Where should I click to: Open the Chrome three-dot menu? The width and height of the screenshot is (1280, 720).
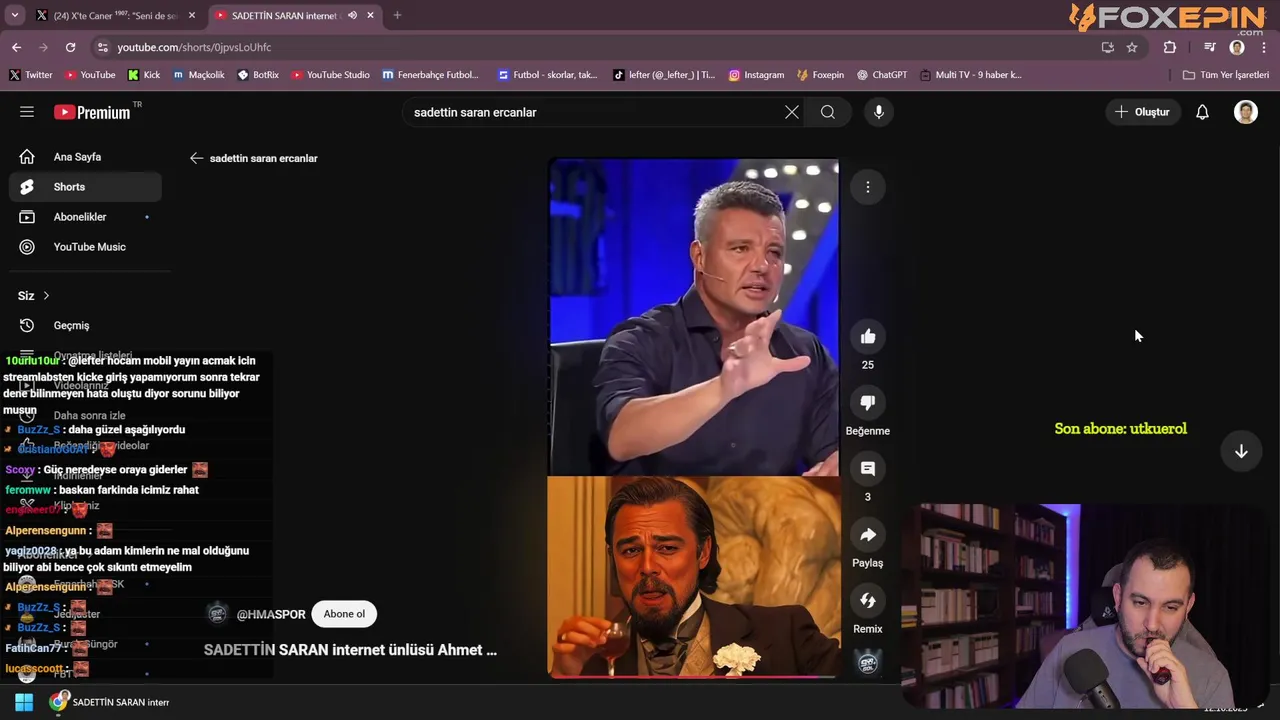click(1265, 47)
